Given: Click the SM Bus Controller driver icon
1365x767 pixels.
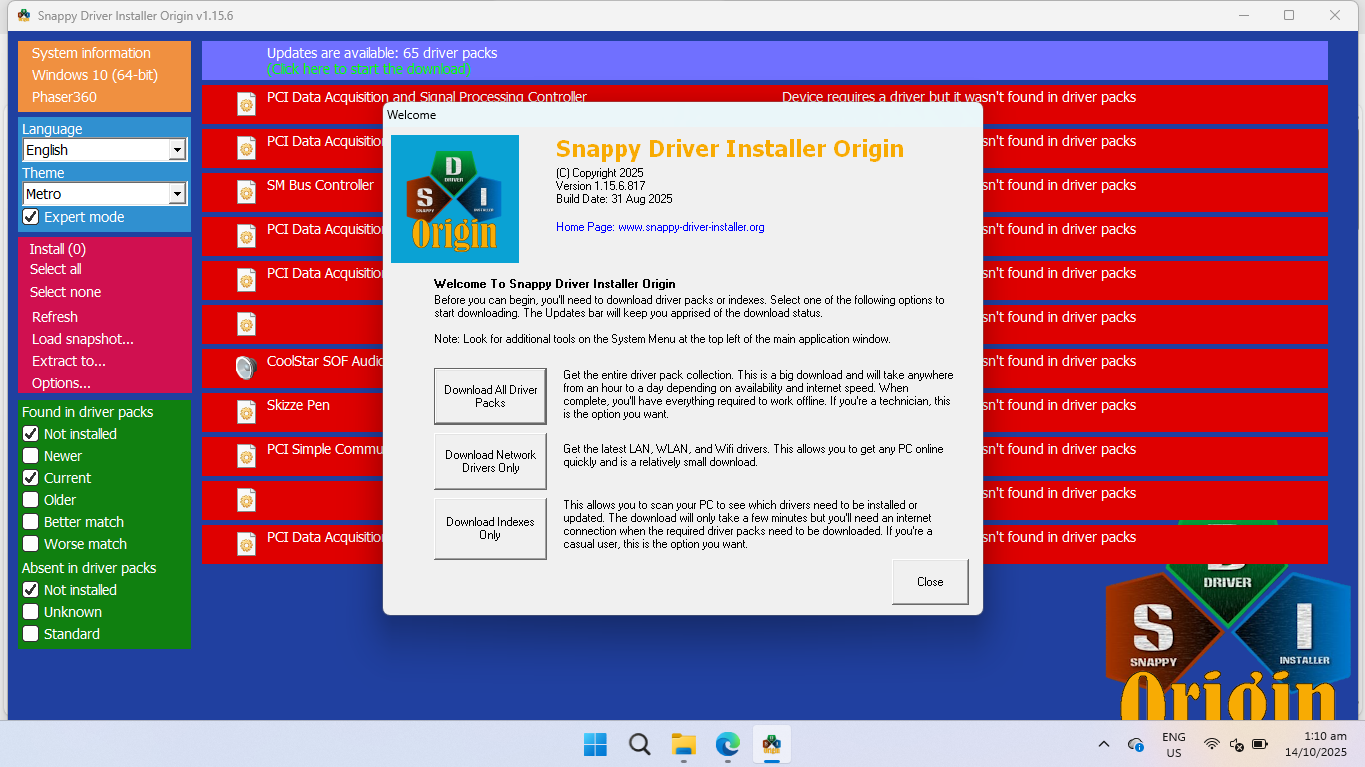Looking at the screenshot, I should 246,191.
